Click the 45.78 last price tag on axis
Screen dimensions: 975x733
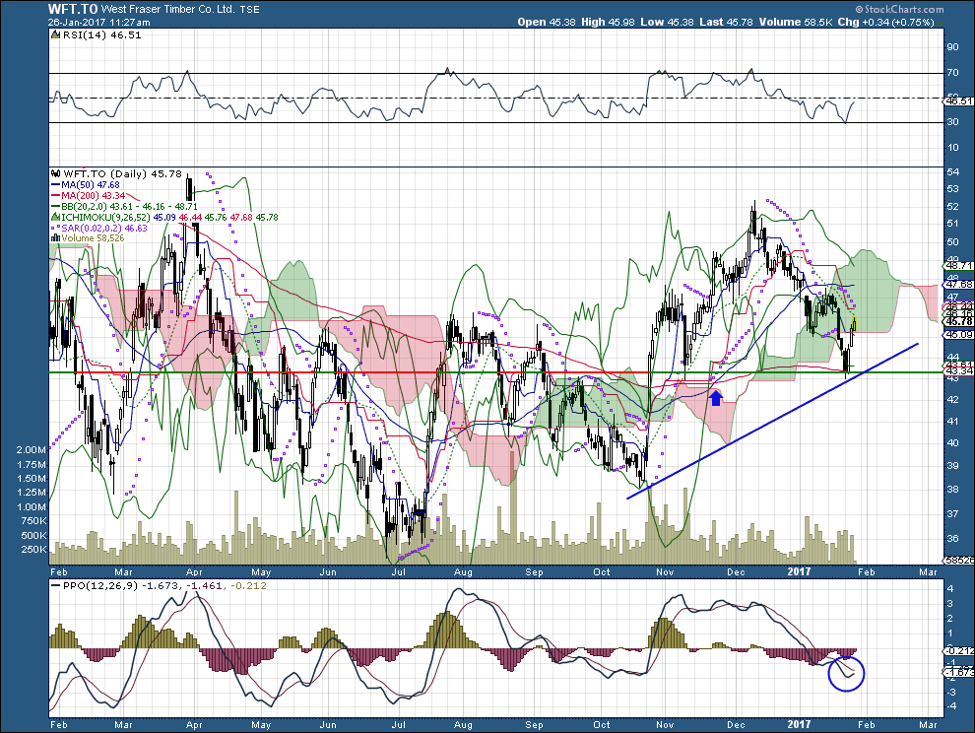958,321
